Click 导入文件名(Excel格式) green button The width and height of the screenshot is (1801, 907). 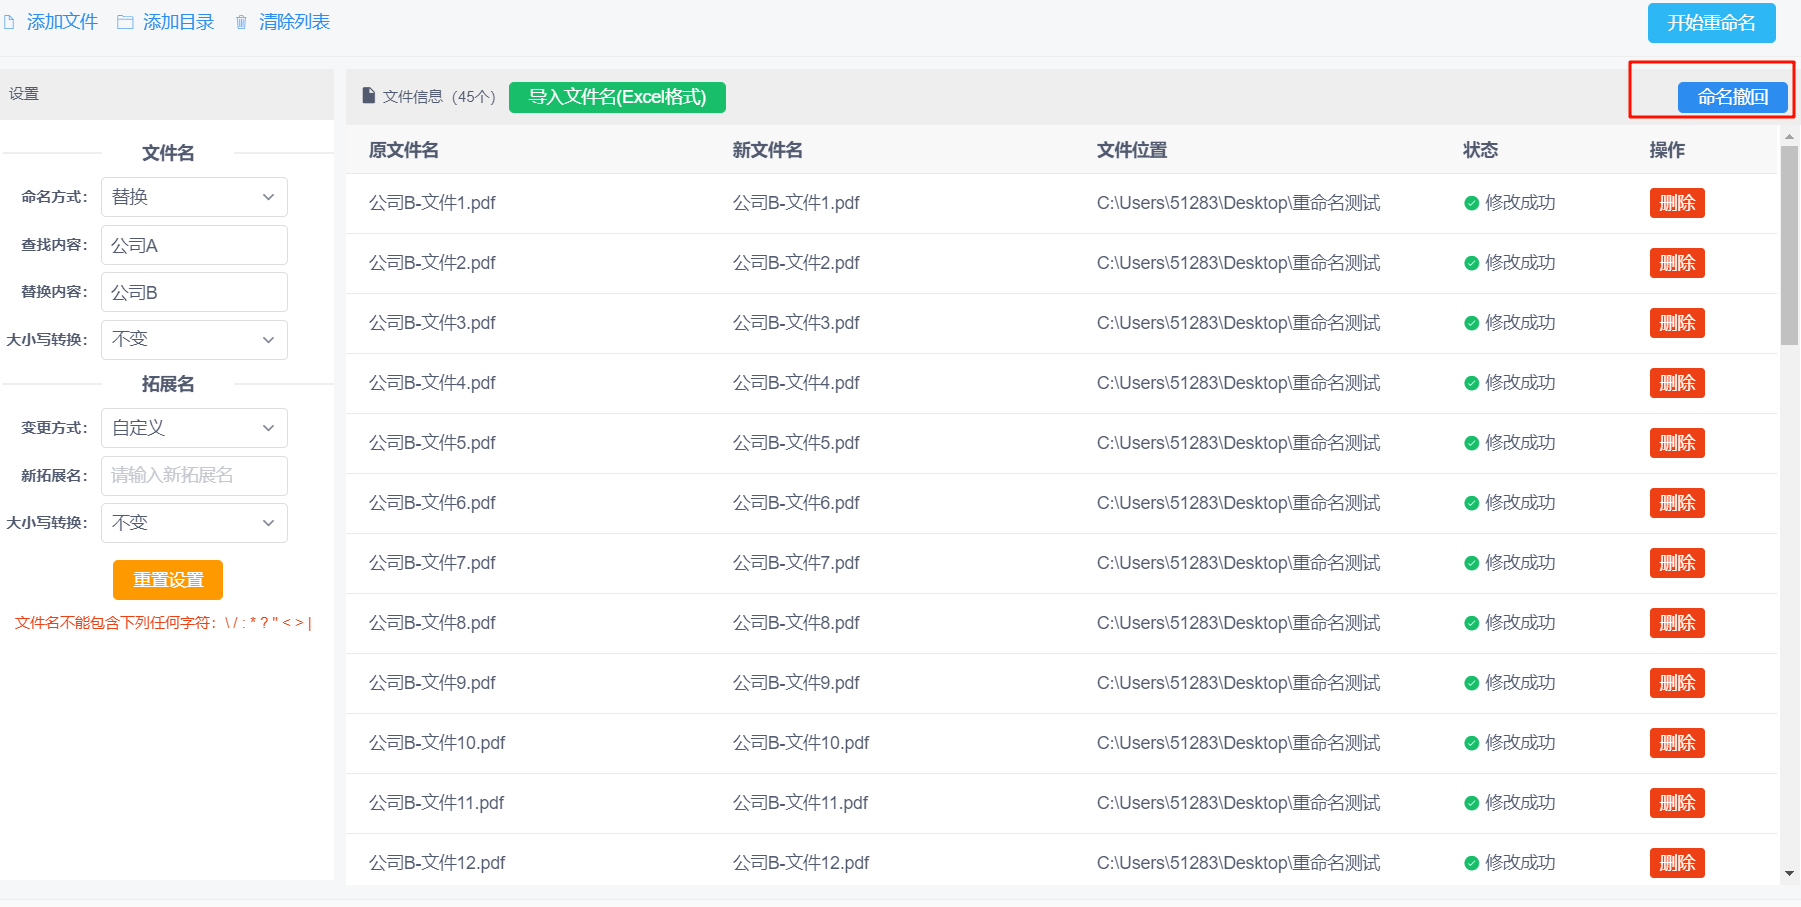(617, 97)
